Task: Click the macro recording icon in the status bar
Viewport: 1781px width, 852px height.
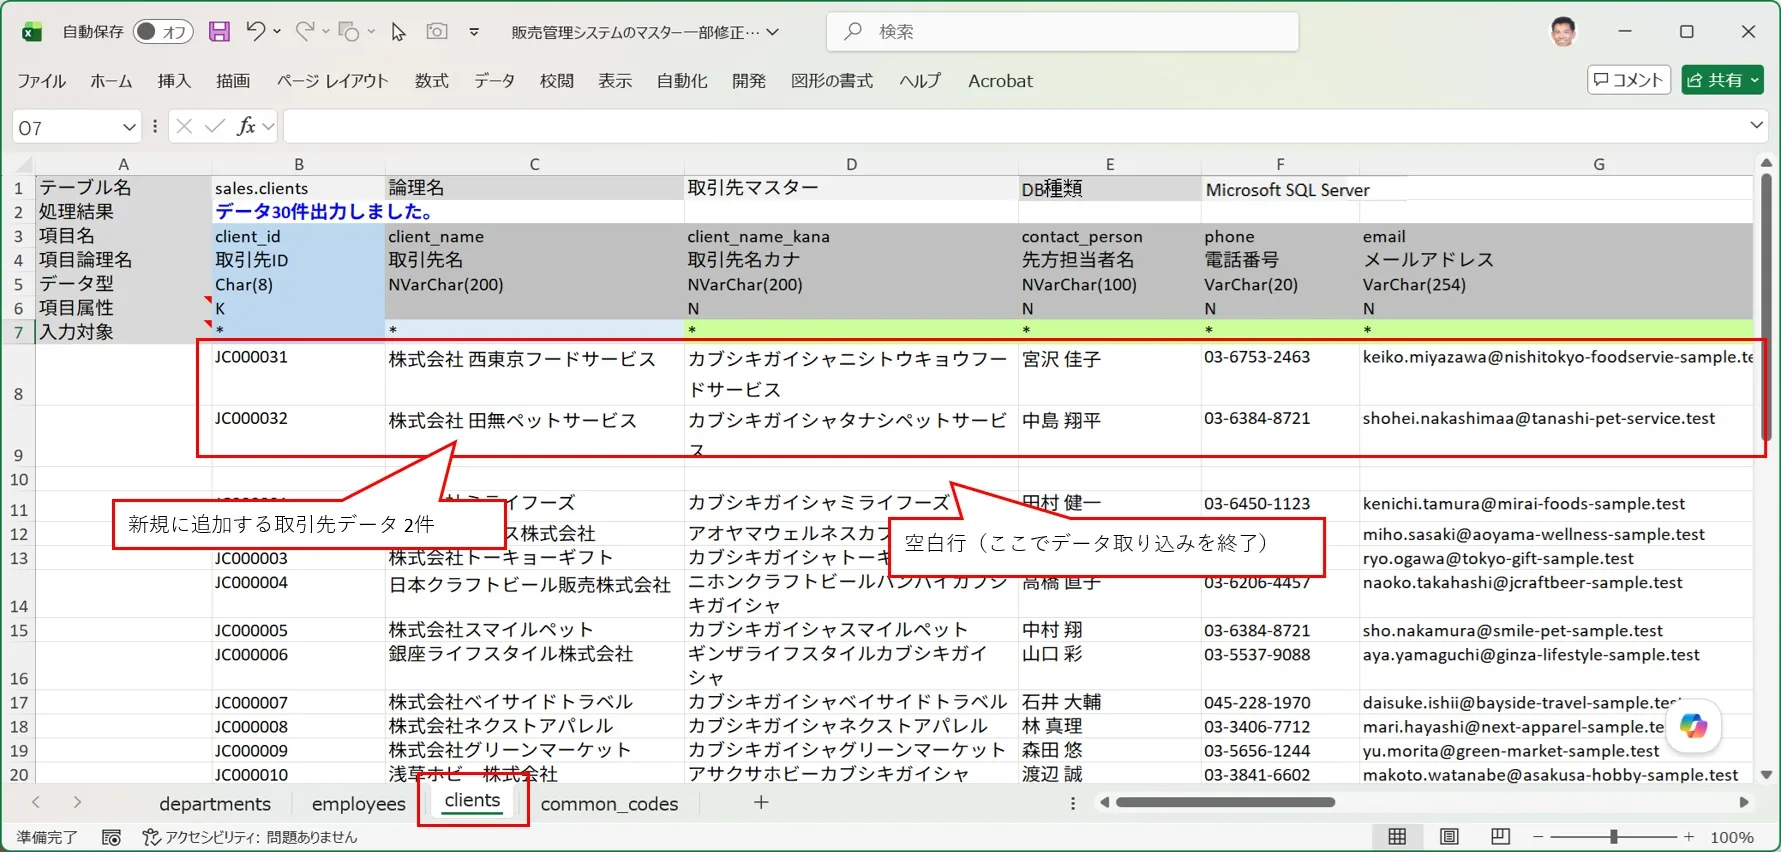Action: 111,837
